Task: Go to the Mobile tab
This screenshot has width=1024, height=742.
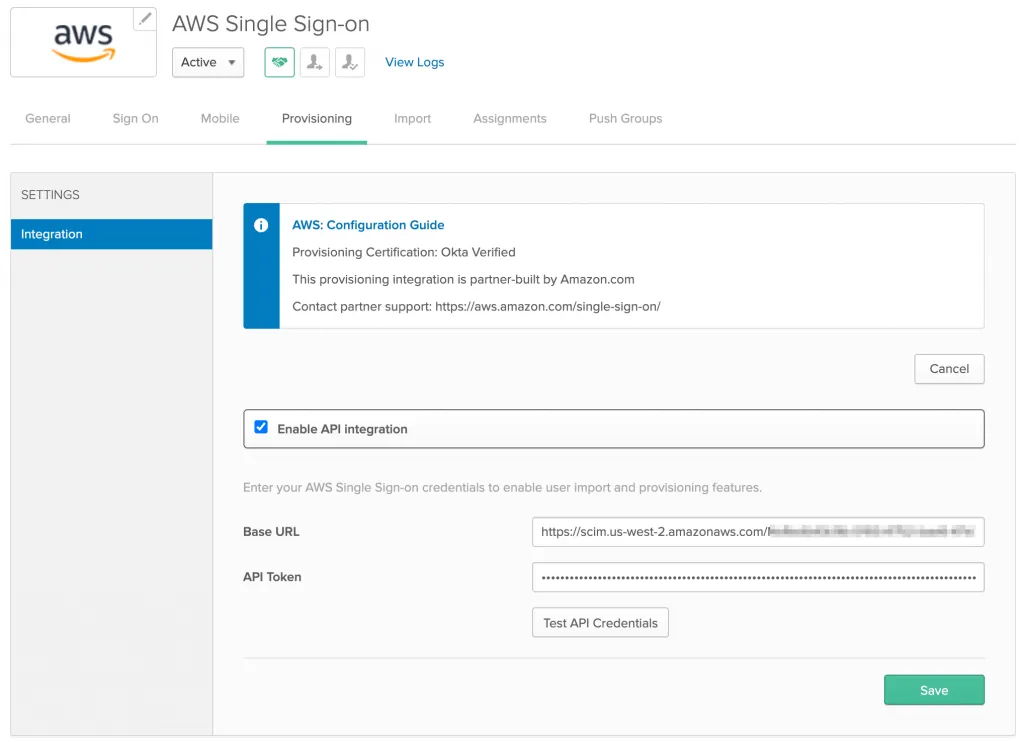Action: tap(220, 118)
